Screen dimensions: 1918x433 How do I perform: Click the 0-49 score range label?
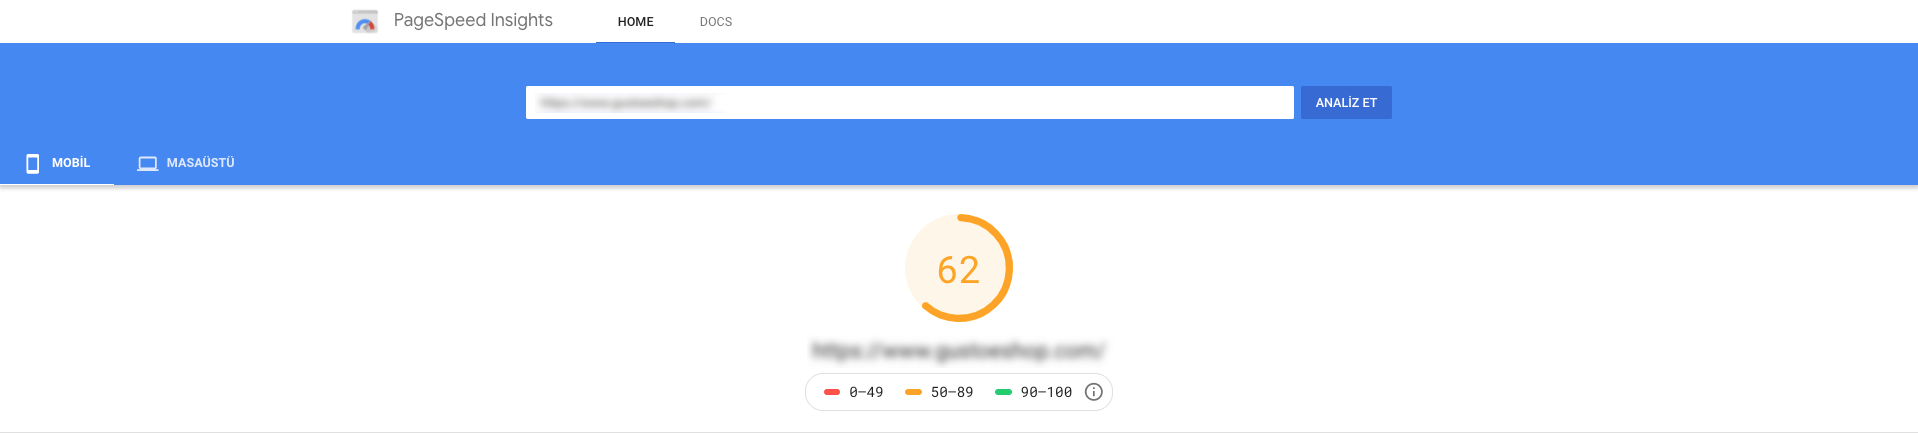866,392
